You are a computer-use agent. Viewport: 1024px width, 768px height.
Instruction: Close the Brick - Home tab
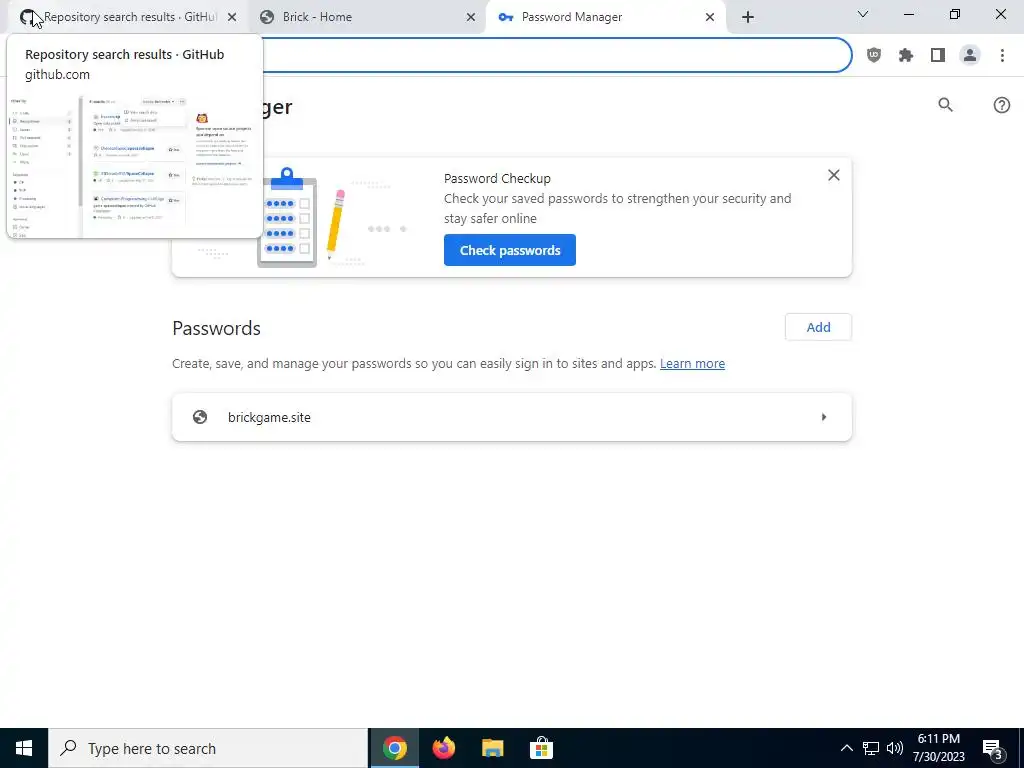point(471,18)
